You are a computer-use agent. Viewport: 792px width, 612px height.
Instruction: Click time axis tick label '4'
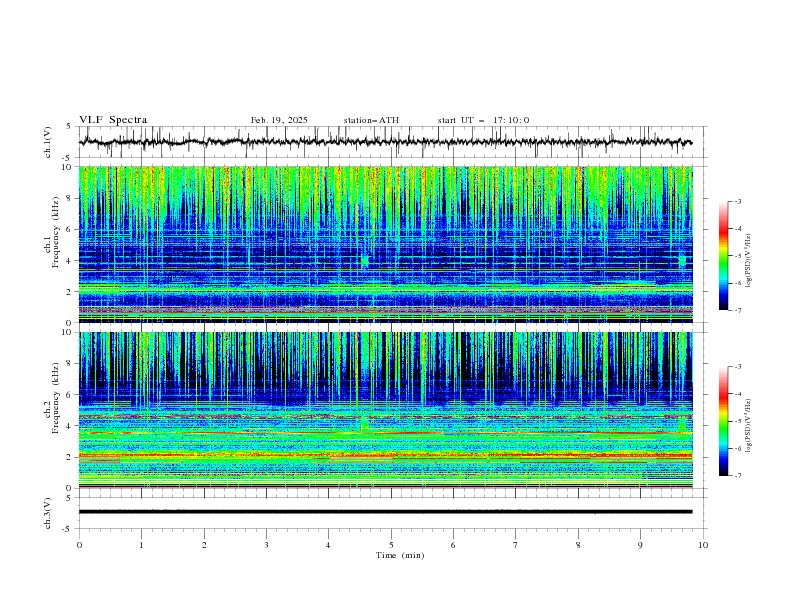coord(328,545)
